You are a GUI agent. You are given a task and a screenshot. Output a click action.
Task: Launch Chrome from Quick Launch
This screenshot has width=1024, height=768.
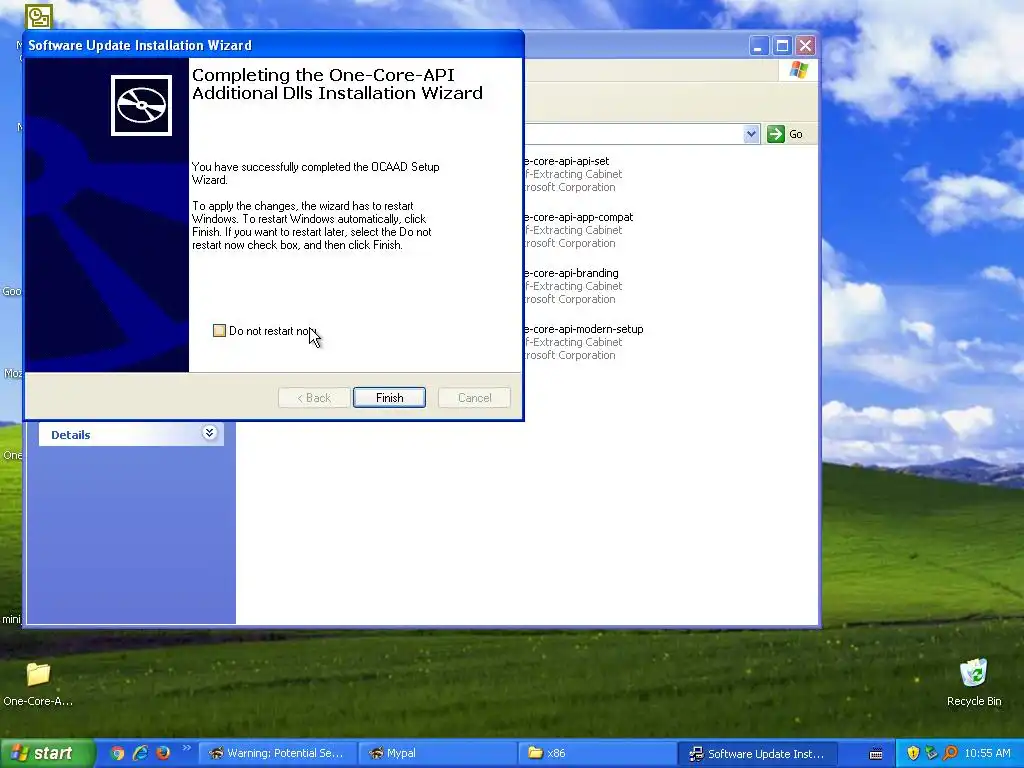118,753
